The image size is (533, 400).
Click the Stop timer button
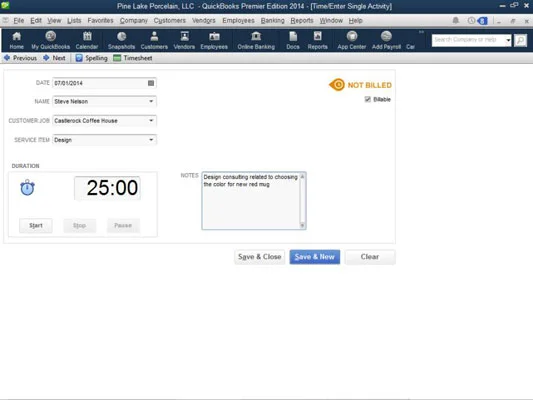[80, 226]
